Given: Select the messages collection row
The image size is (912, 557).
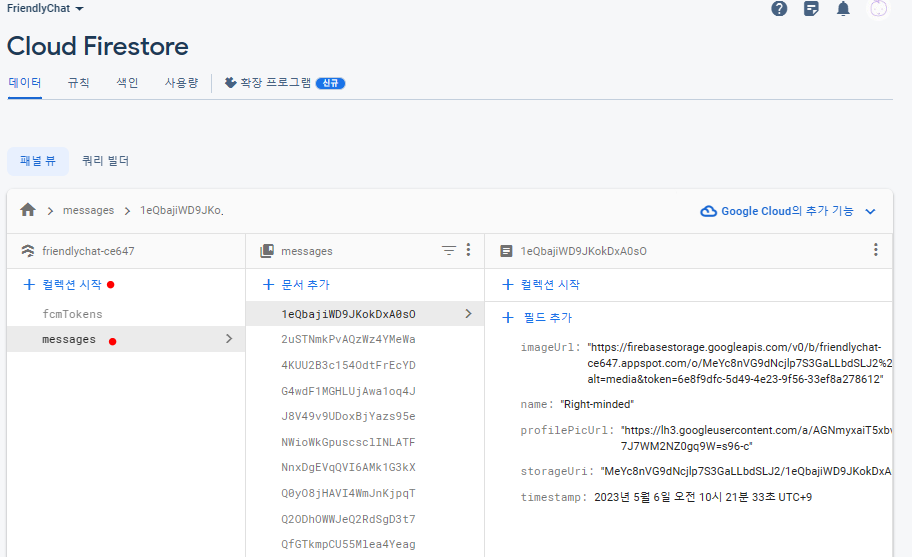Looking at the screenshot, I should click(x=126, y=339).
